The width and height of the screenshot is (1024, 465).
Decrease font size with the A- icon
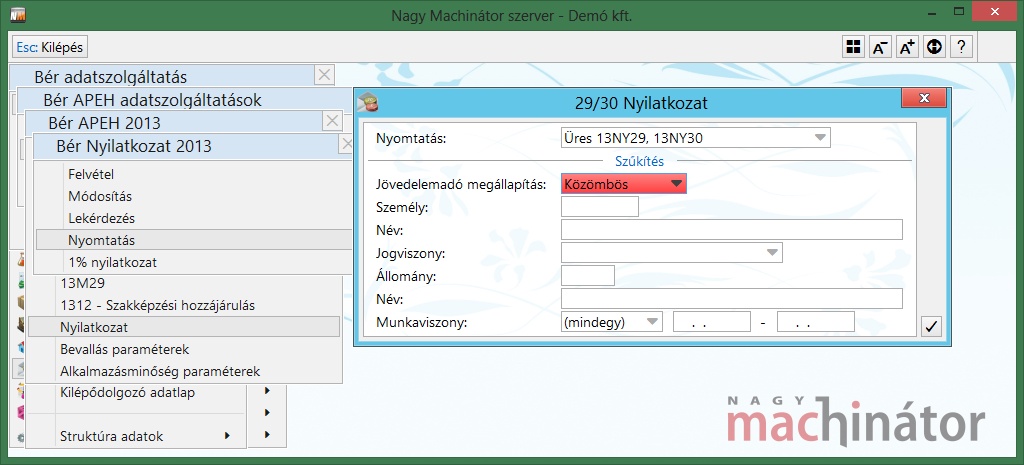880,47
